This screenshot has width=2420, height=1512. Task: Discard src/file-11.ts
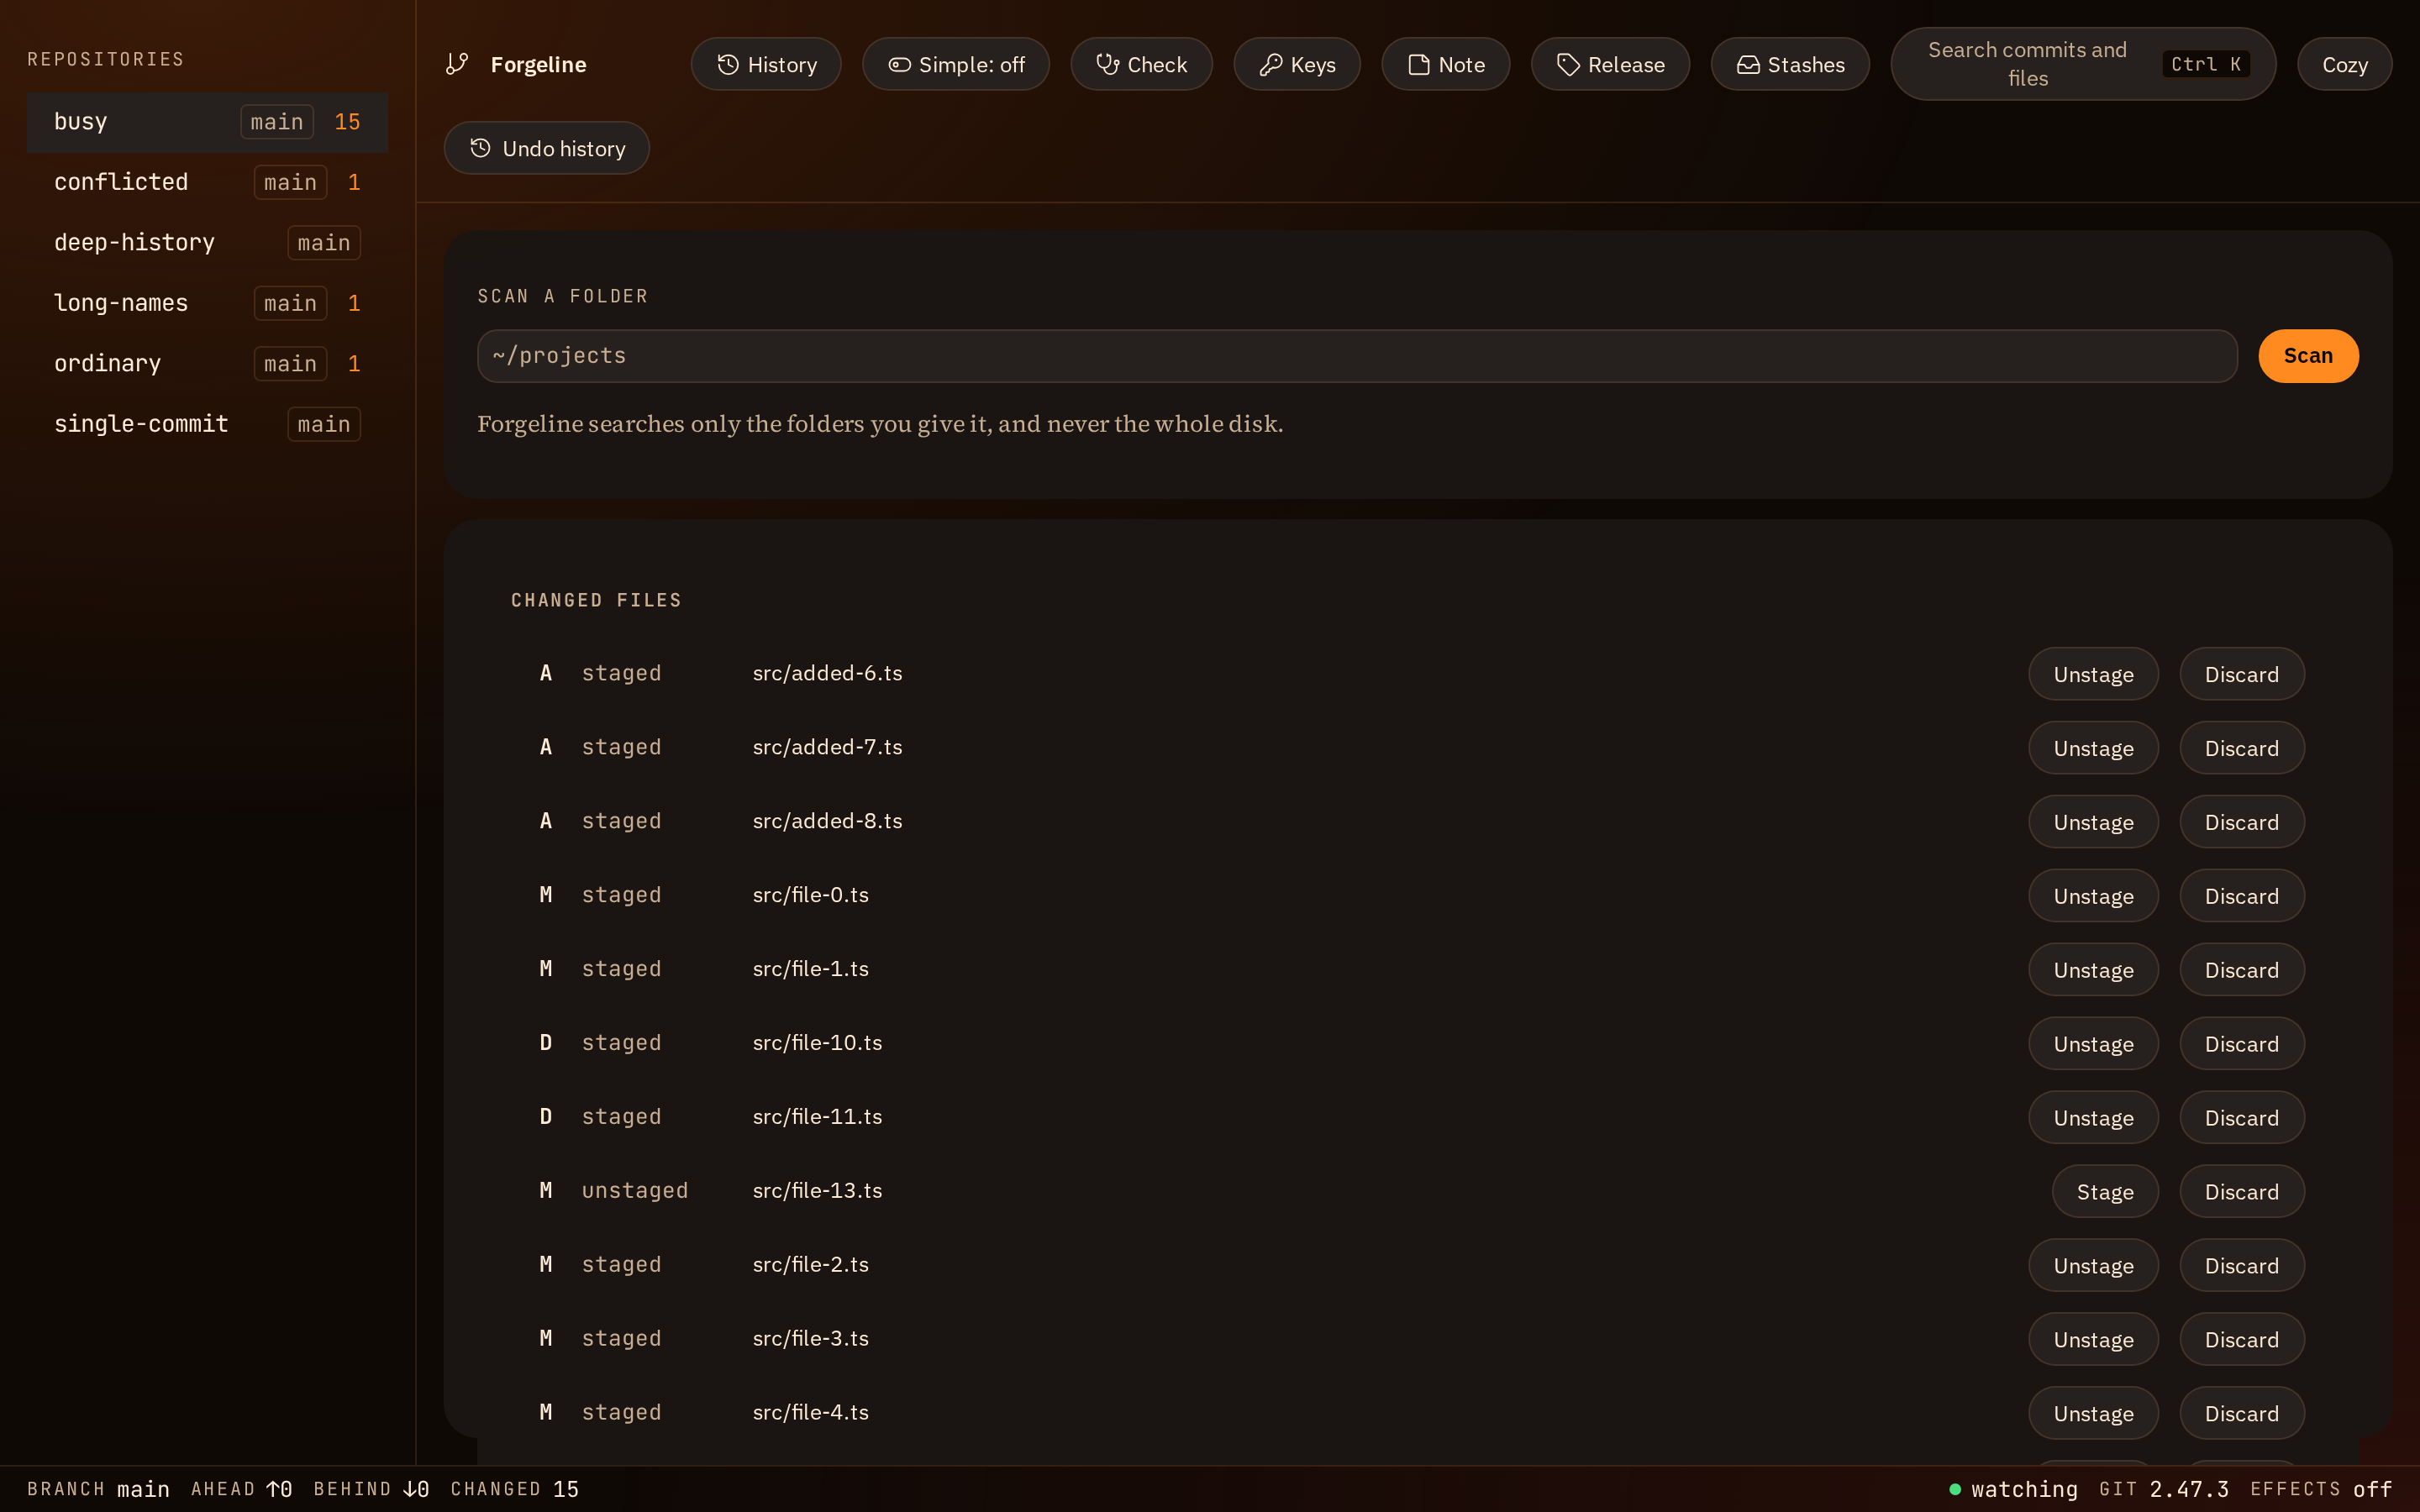tap(2242, 1118)
